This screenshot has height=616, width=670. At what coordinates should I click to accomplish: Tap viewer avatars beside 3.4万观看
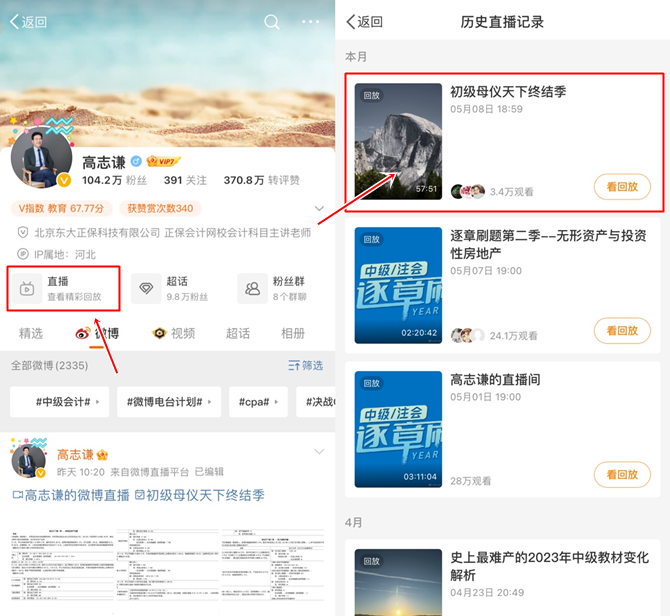[468, 192]
